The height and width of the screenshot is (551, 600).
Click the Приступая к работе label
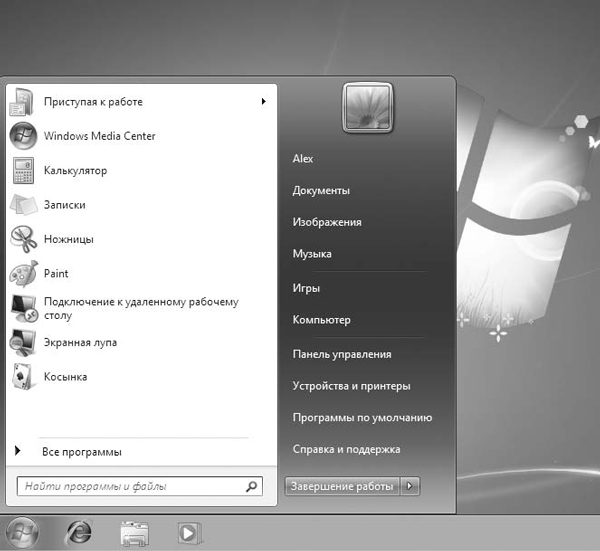click(x=93, y=102)
